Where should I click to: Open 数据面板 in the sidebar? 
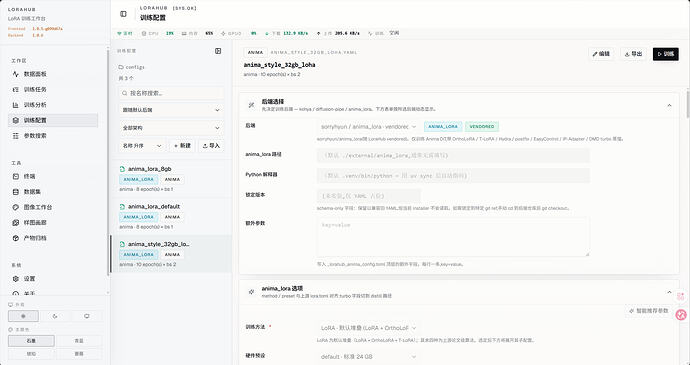pyautogui.click(x=53, y=74)
